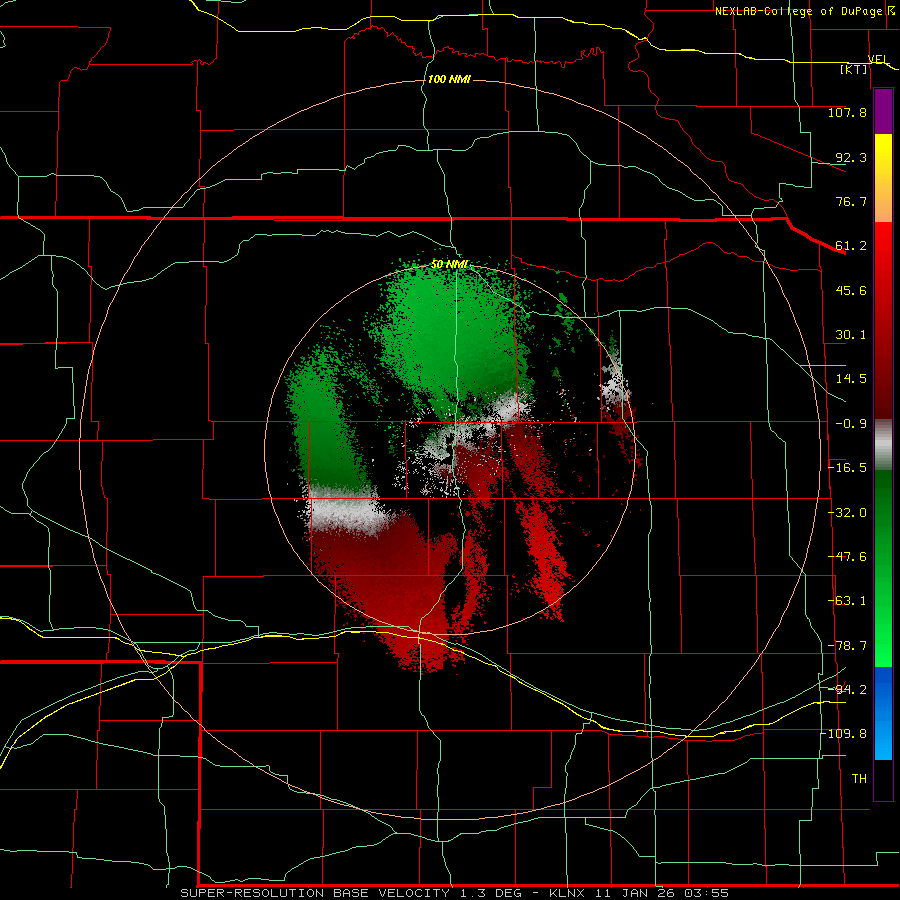The image size is (900, 900).
Task: Click the Super-Resolution Base Velocity caption
Action: 455,893
